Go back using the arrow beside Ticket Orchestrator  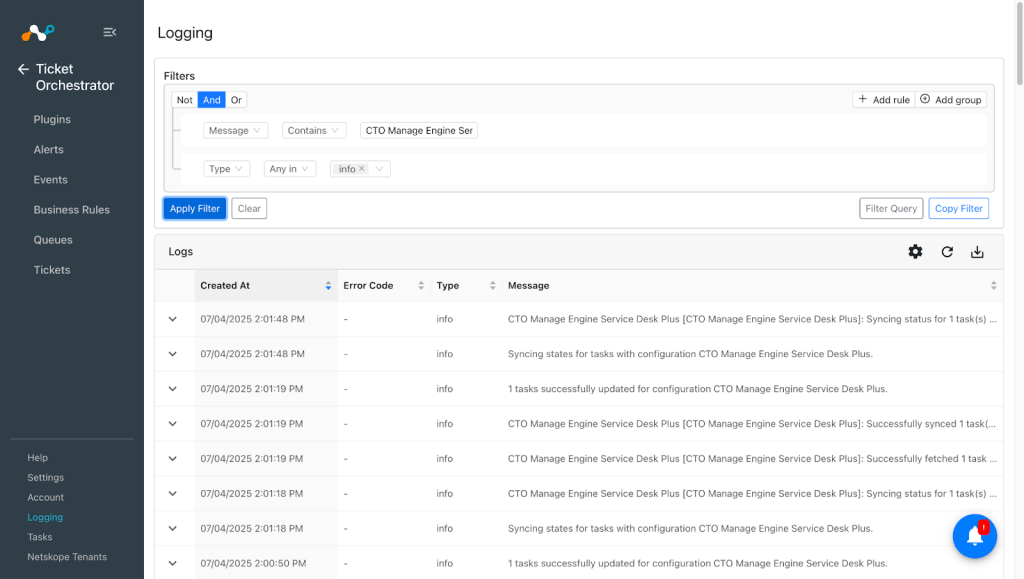[24, 69]
